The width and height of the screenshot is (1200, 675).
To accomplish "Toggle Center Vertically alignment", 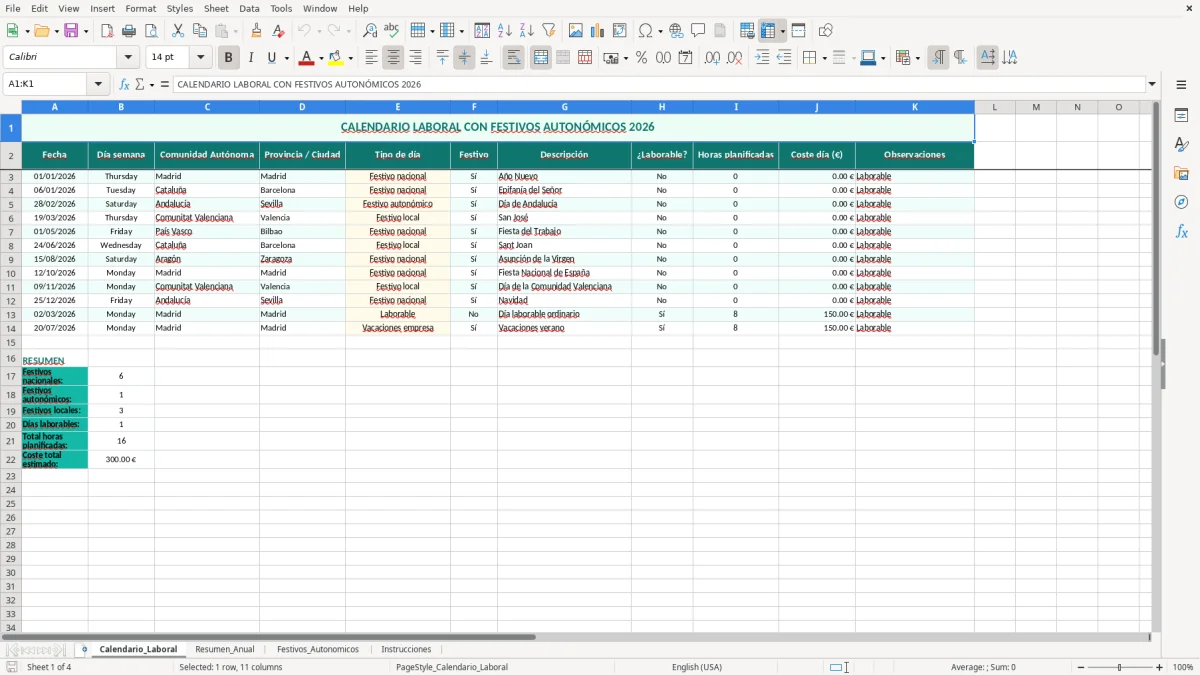I will tap(464, 58).
